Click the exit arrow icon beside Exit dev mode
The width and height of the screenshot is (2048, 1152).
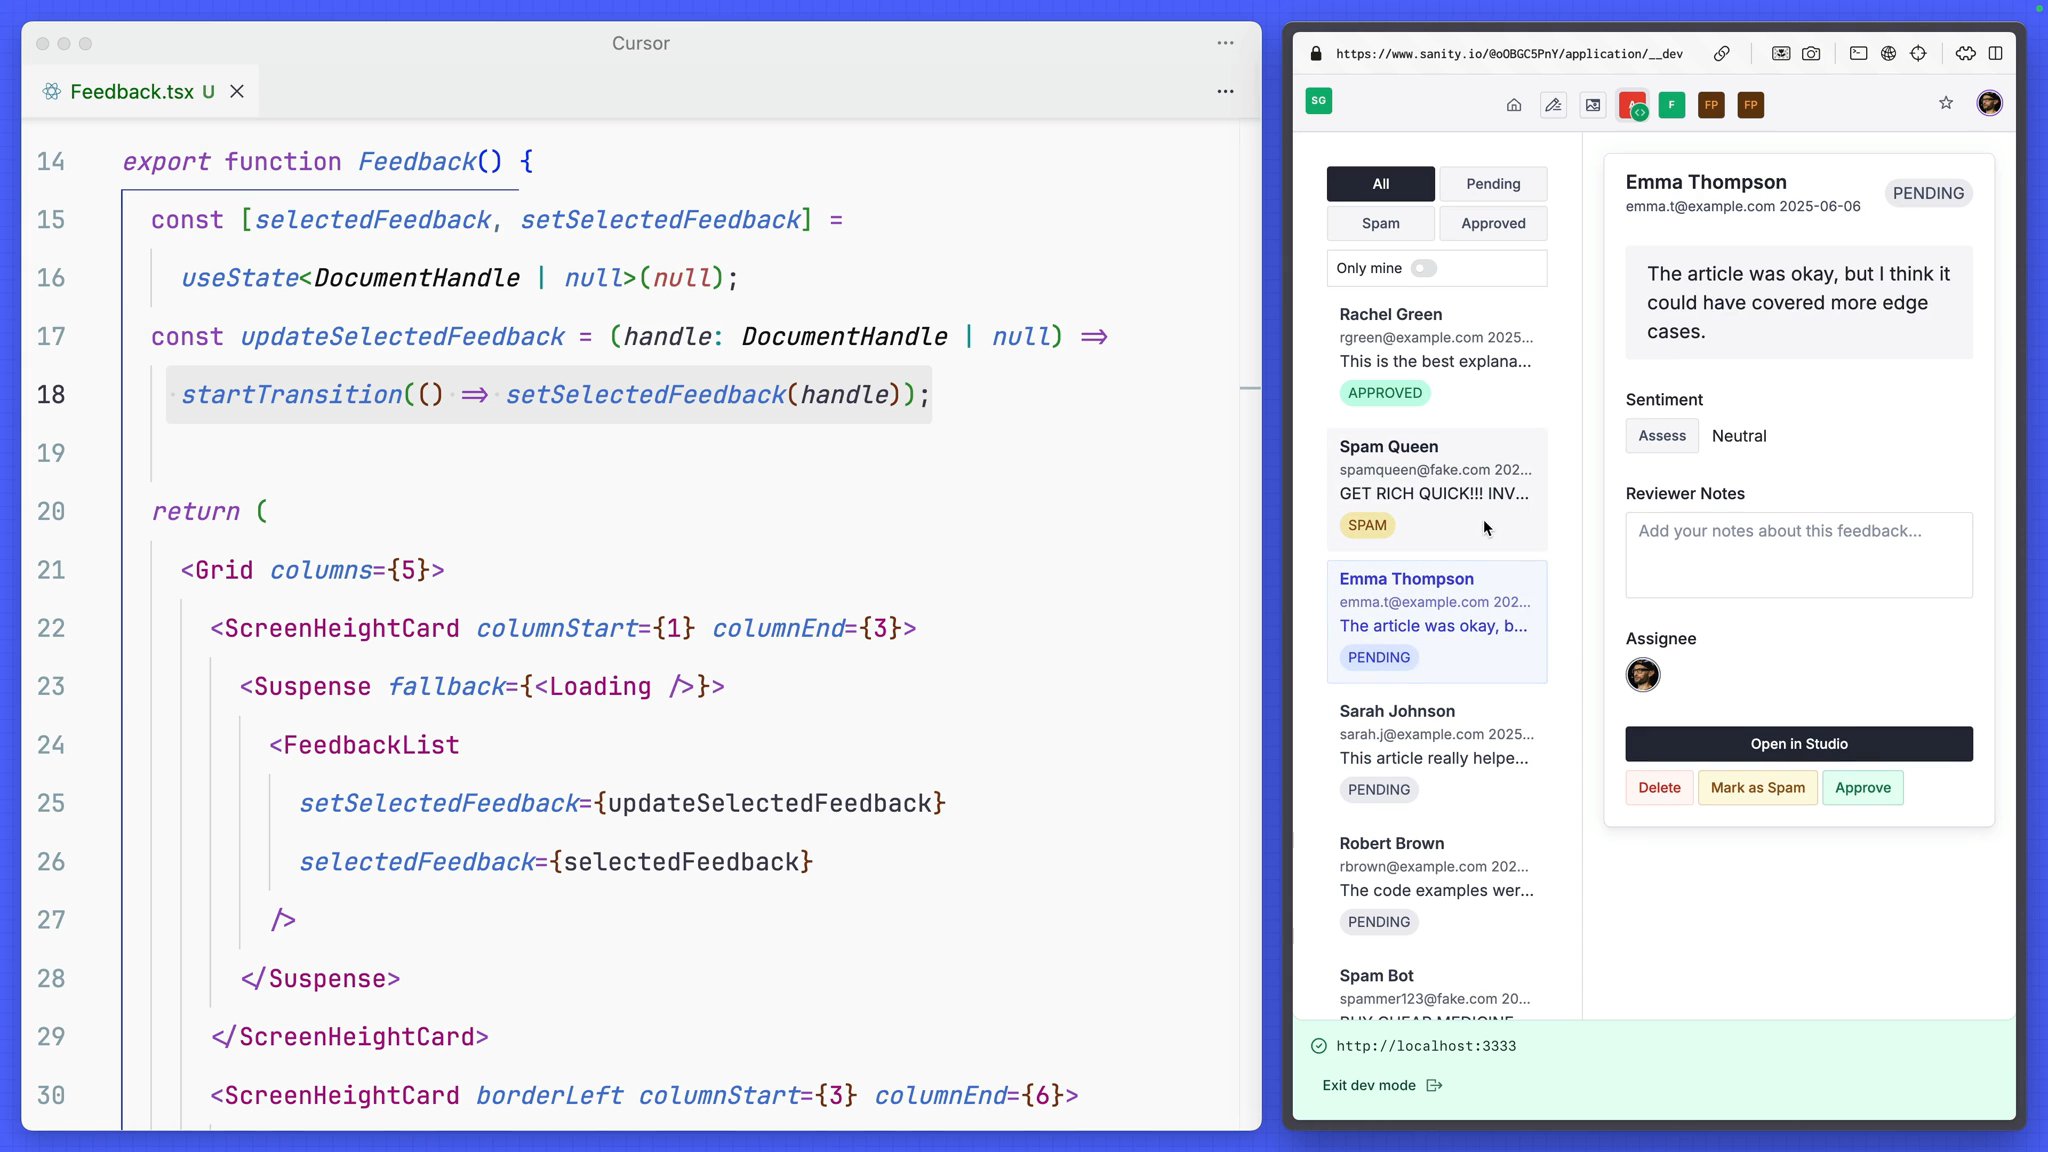coord(1434,1086)
